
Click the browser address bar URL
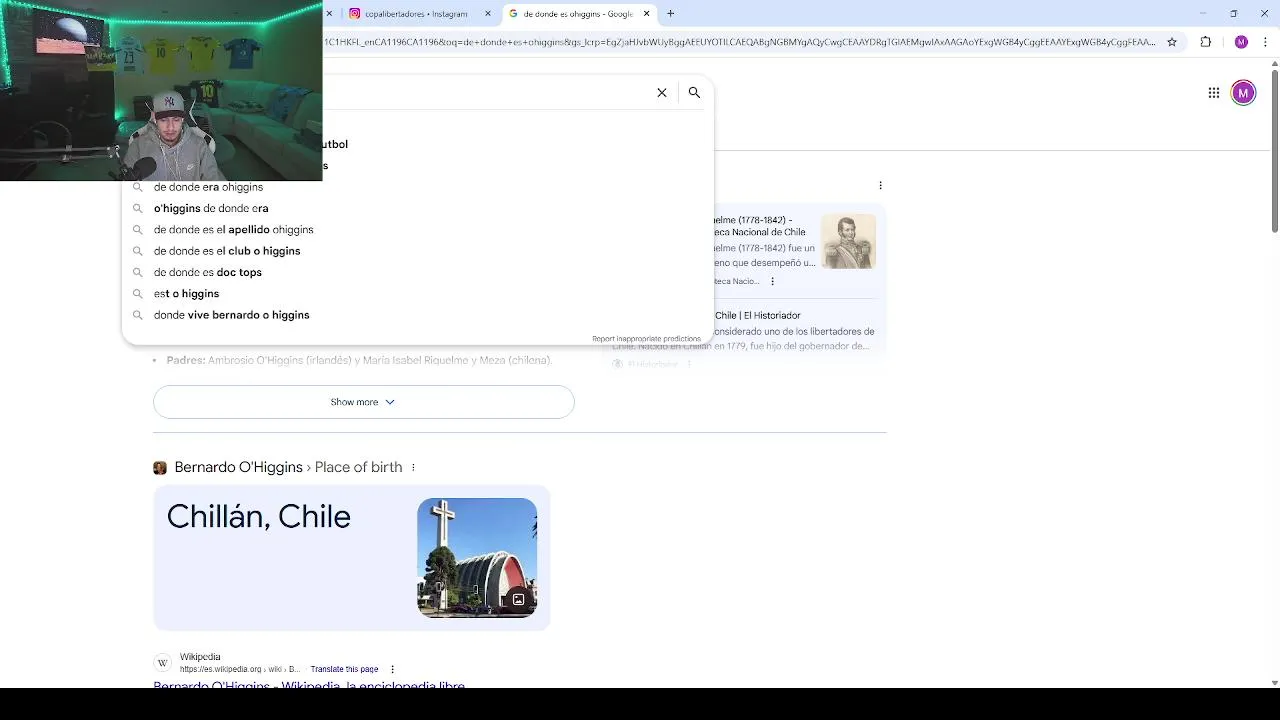(x=740, y=42)
